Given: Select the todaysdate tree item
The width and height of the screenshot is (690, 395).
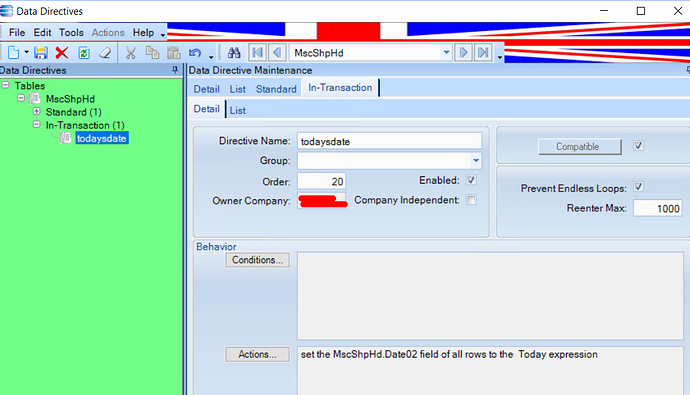Looking at the screenshot, I should 102,138.
